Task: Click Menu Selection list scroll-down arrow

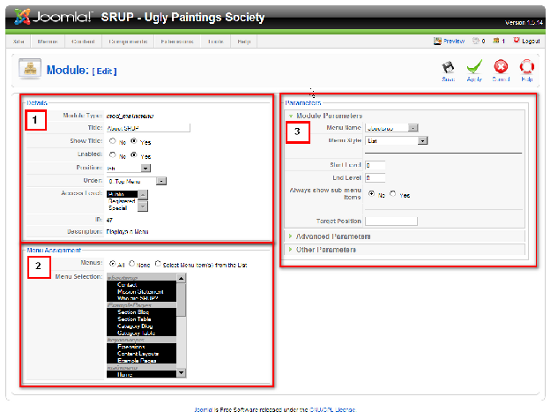Action: click(181, 373)
